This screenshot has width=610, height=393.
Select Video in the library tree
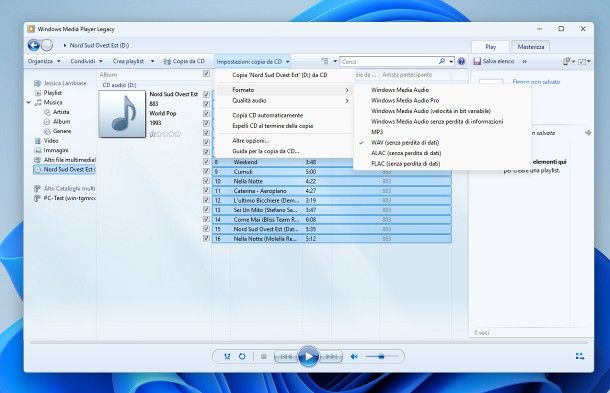click(51, 140)
